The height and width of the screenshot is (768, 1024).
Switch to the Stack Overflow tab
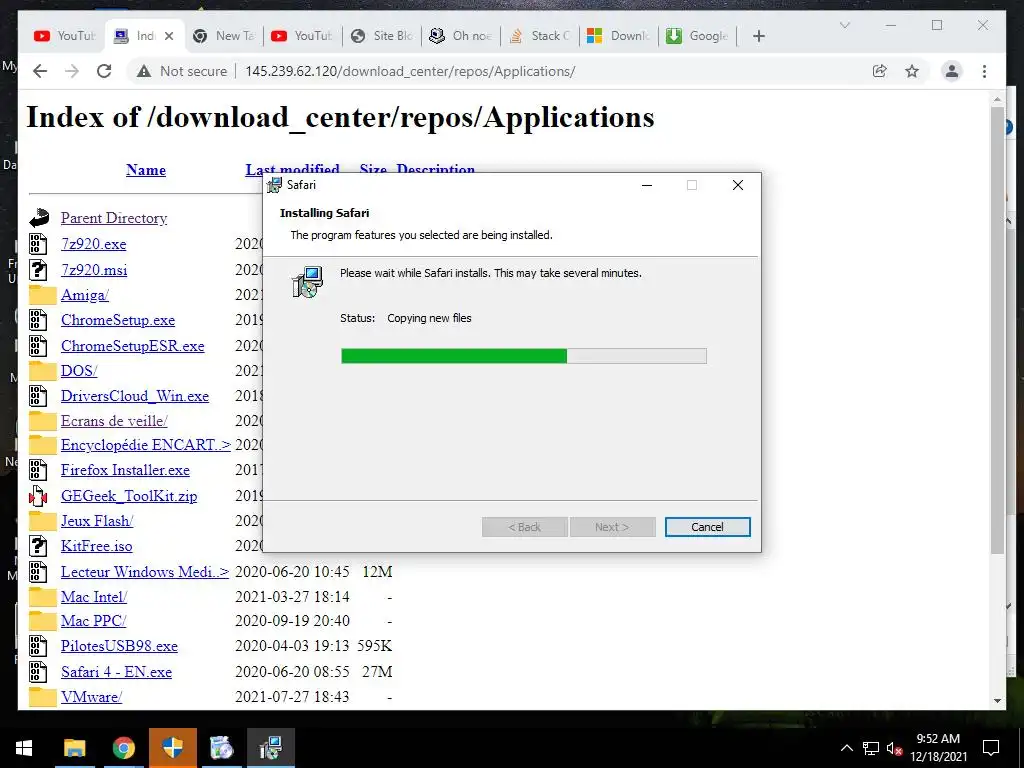point(540,36)
